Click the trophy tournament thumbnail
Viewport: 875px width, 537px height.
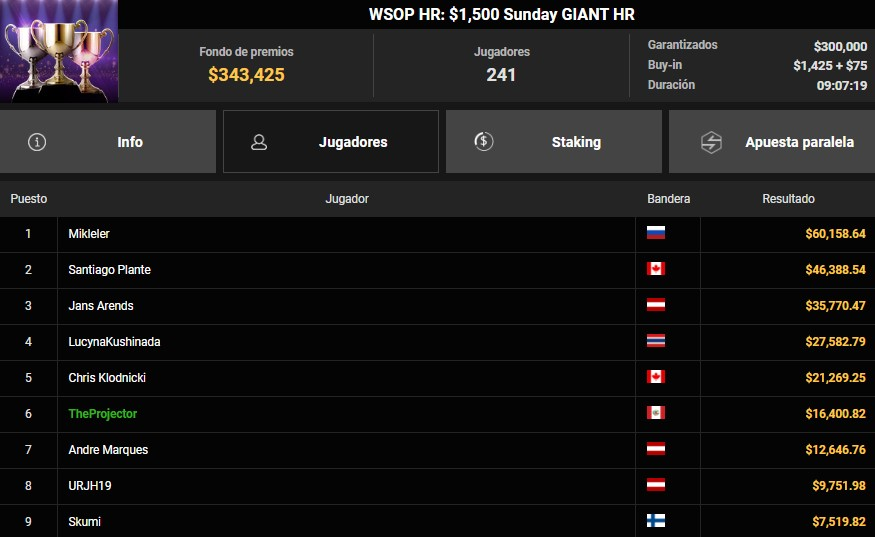point(59,51)
